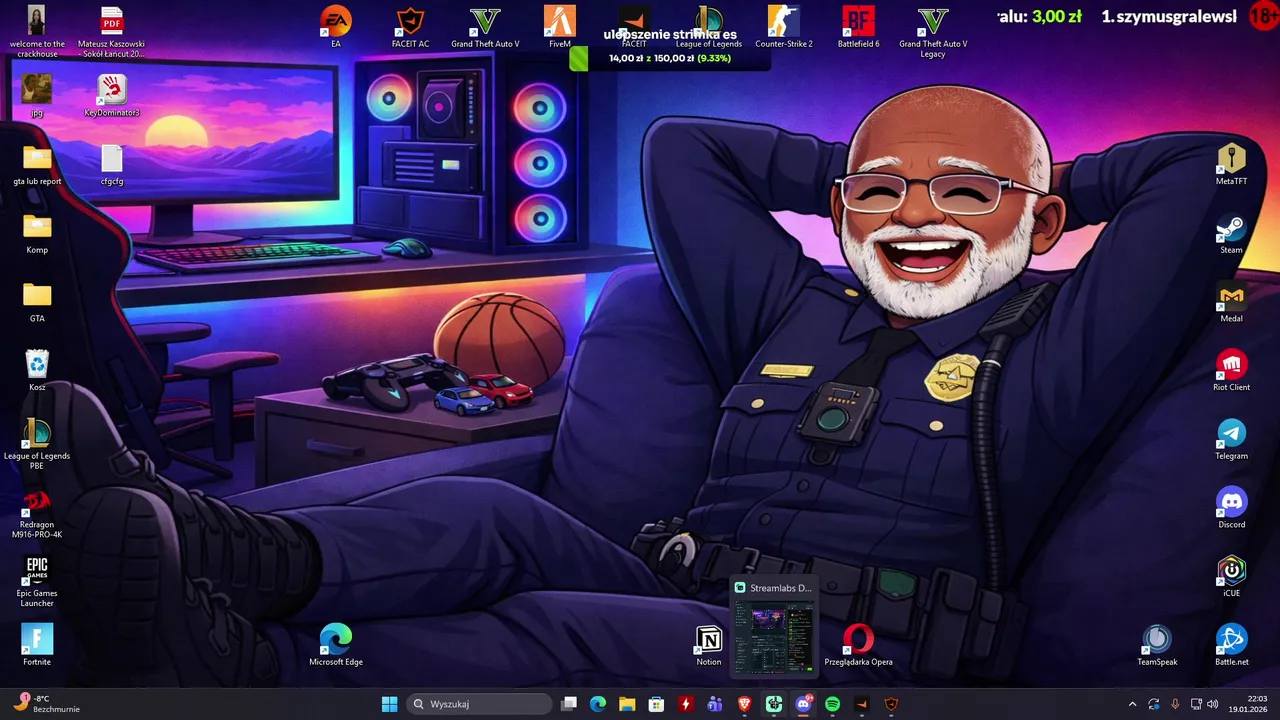Select the Grand Theft Auto V shortcut
This screenshot has height=720, width=1280.
[x=485, y=27]
